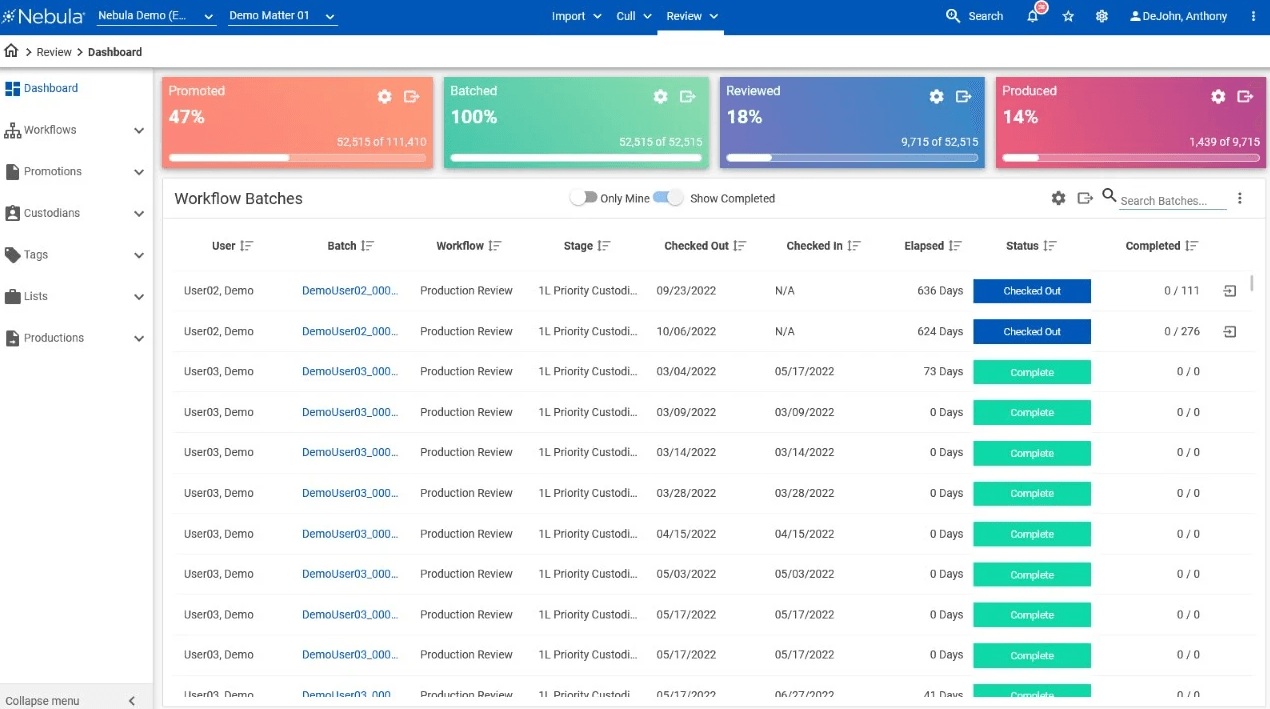Screen dimensions: 1270x709
Task: Click Collapse menu at sidebar bottom
Action: click(x=70, y=701)
